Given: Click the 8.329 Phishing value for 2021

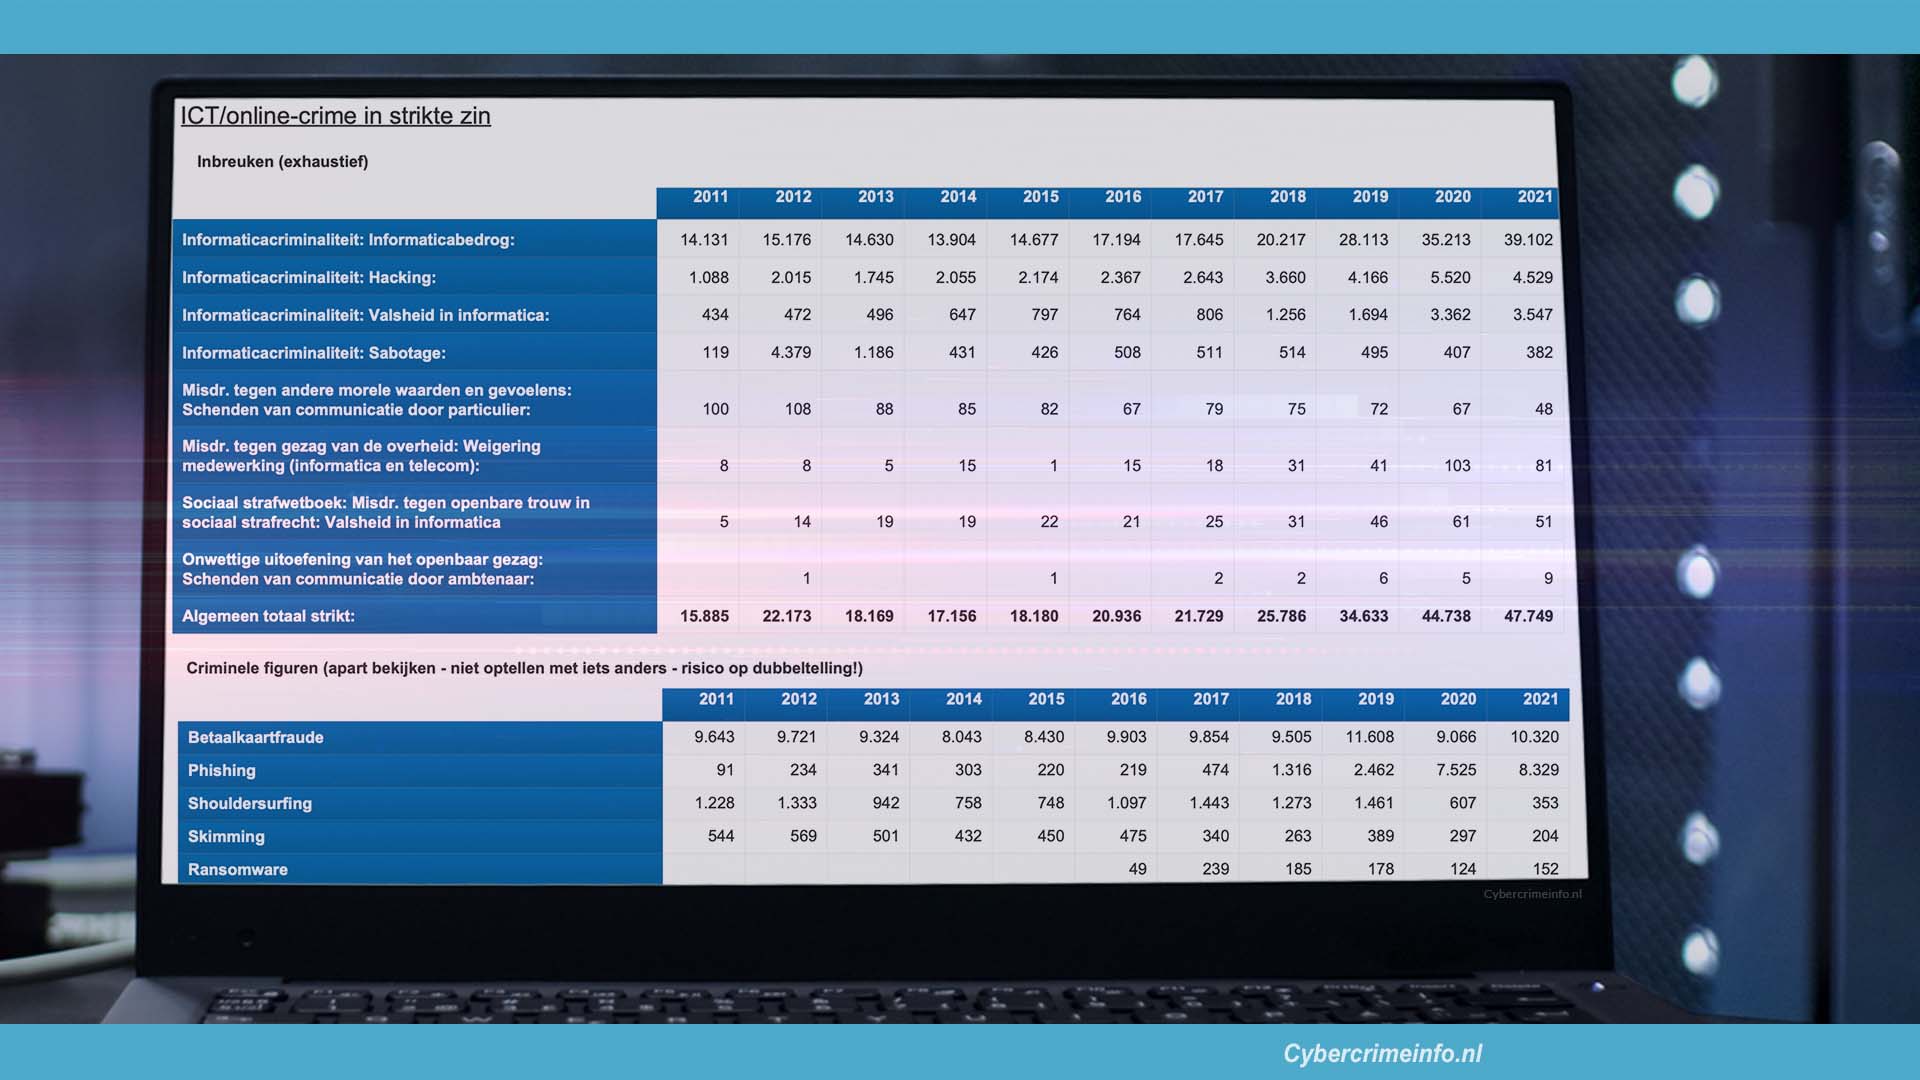Looking at the screenshot, I should point(1538,770).
